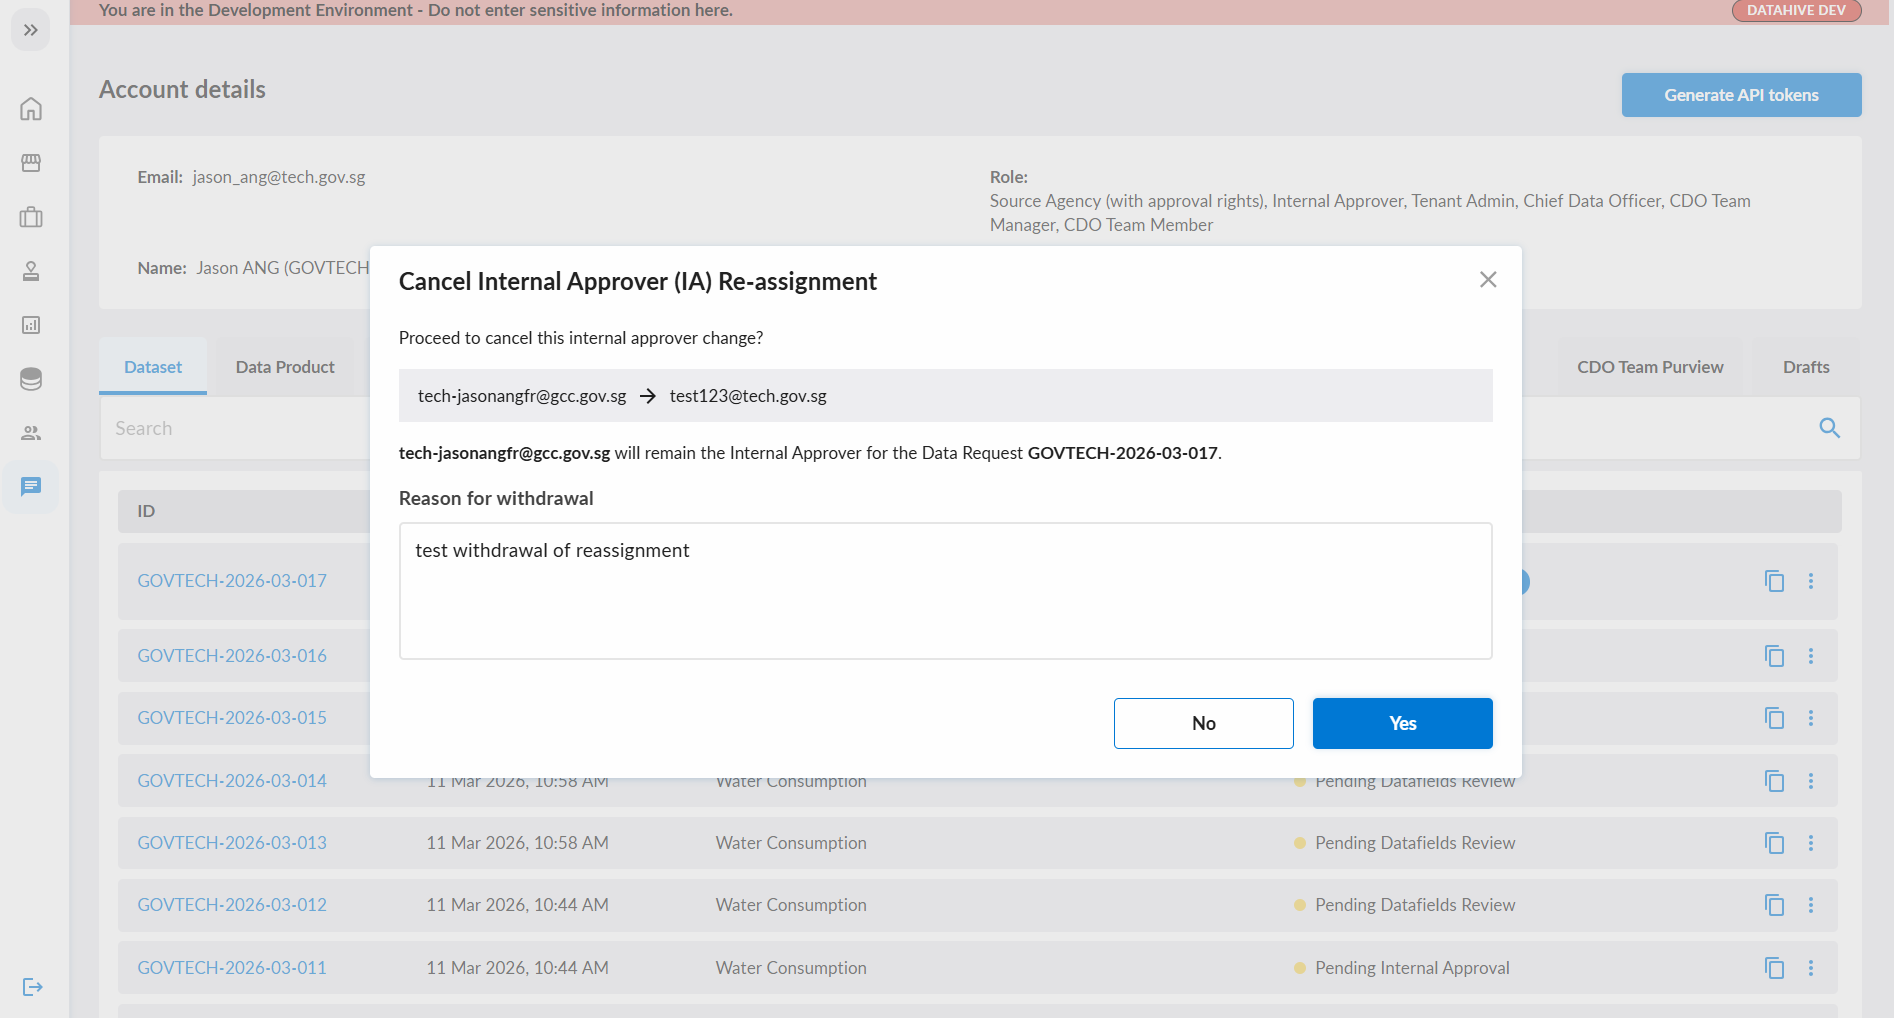Open request GOVTECH-2026-03-012 link
Viewport: 1894px width, 1018px height.
click(x=232, y=905)
